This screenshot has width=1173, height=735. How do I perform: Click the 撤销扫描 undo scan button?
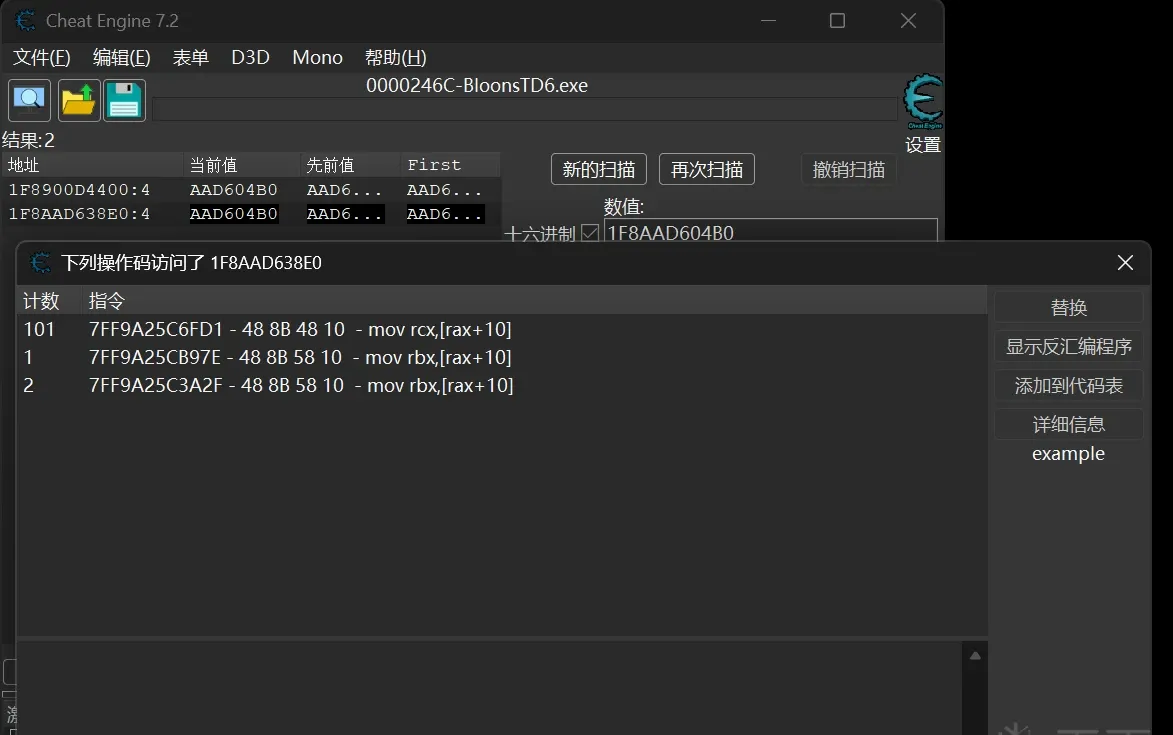pyautogui.click(x=848, y=170)
